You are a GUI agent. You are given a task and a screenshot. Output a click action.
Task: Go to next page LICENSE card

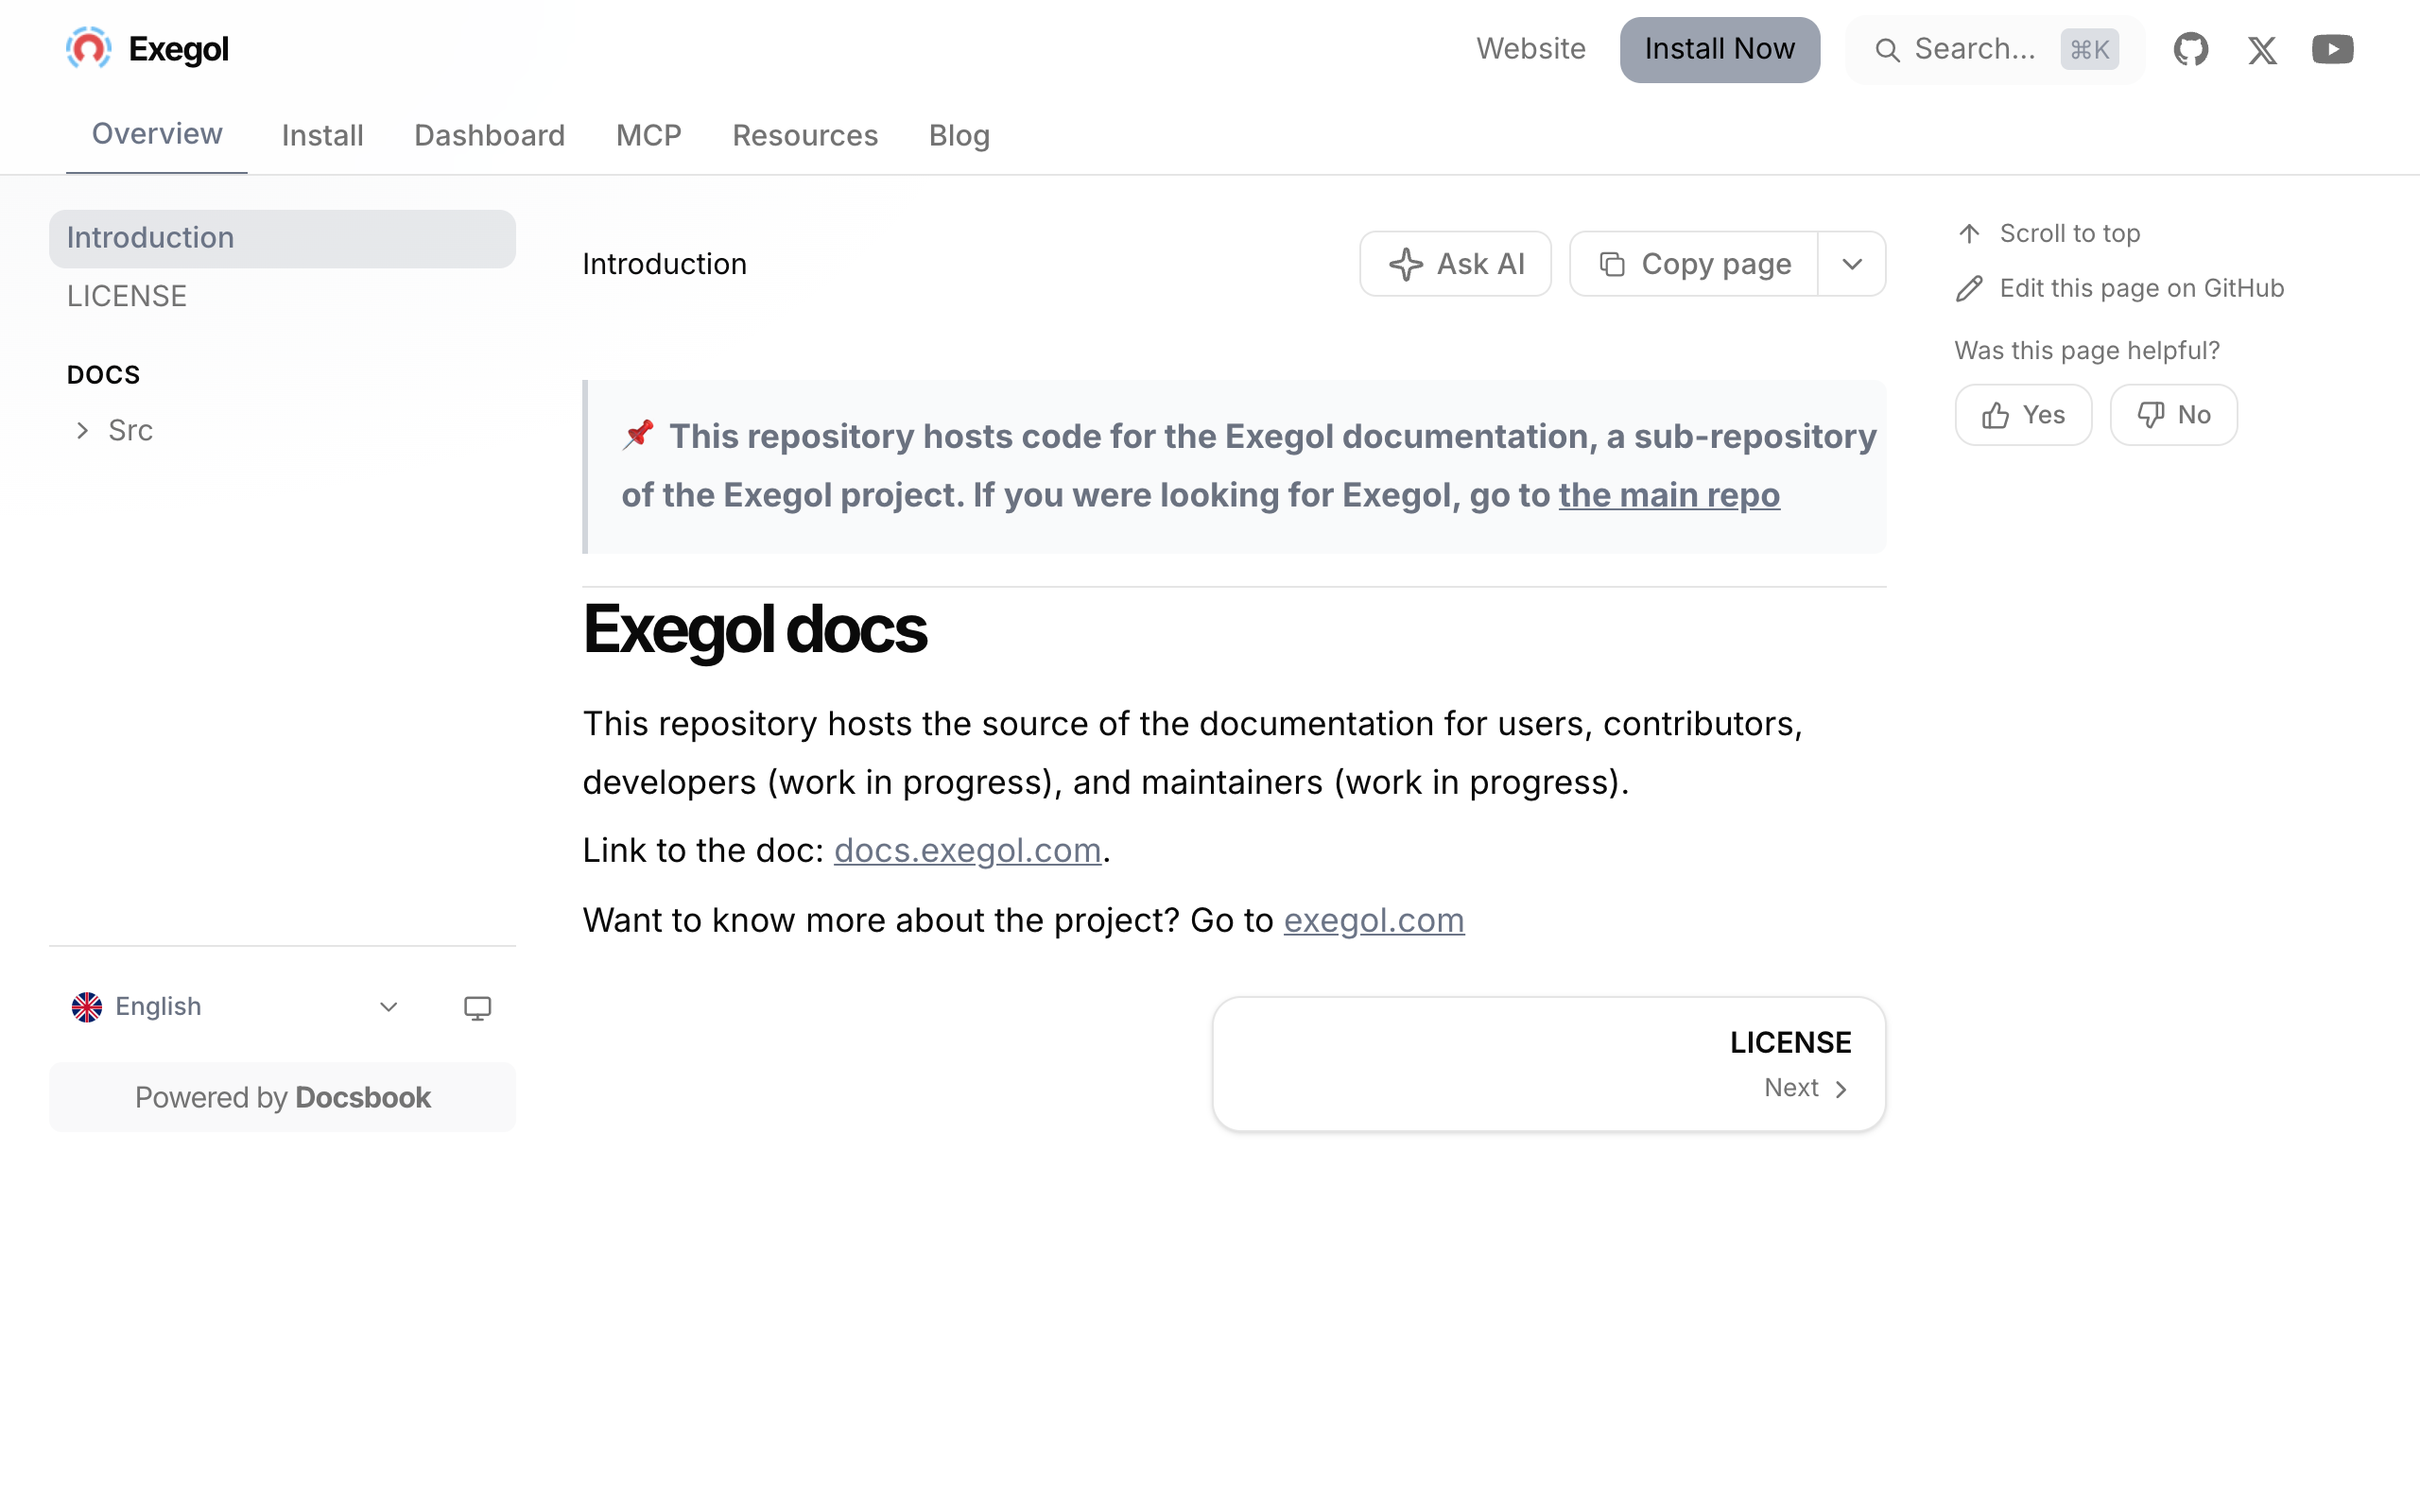pyautogui.click(x=1549, y=1064)
